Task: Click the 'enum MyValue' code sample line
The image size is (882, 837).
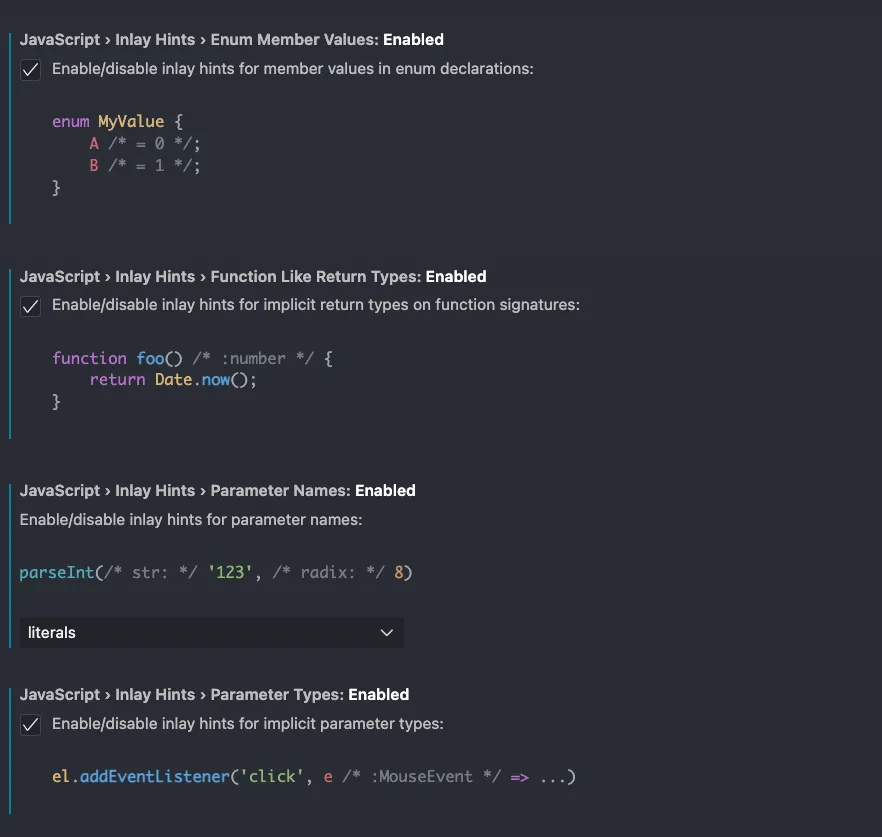Action: tap(118, 122)
